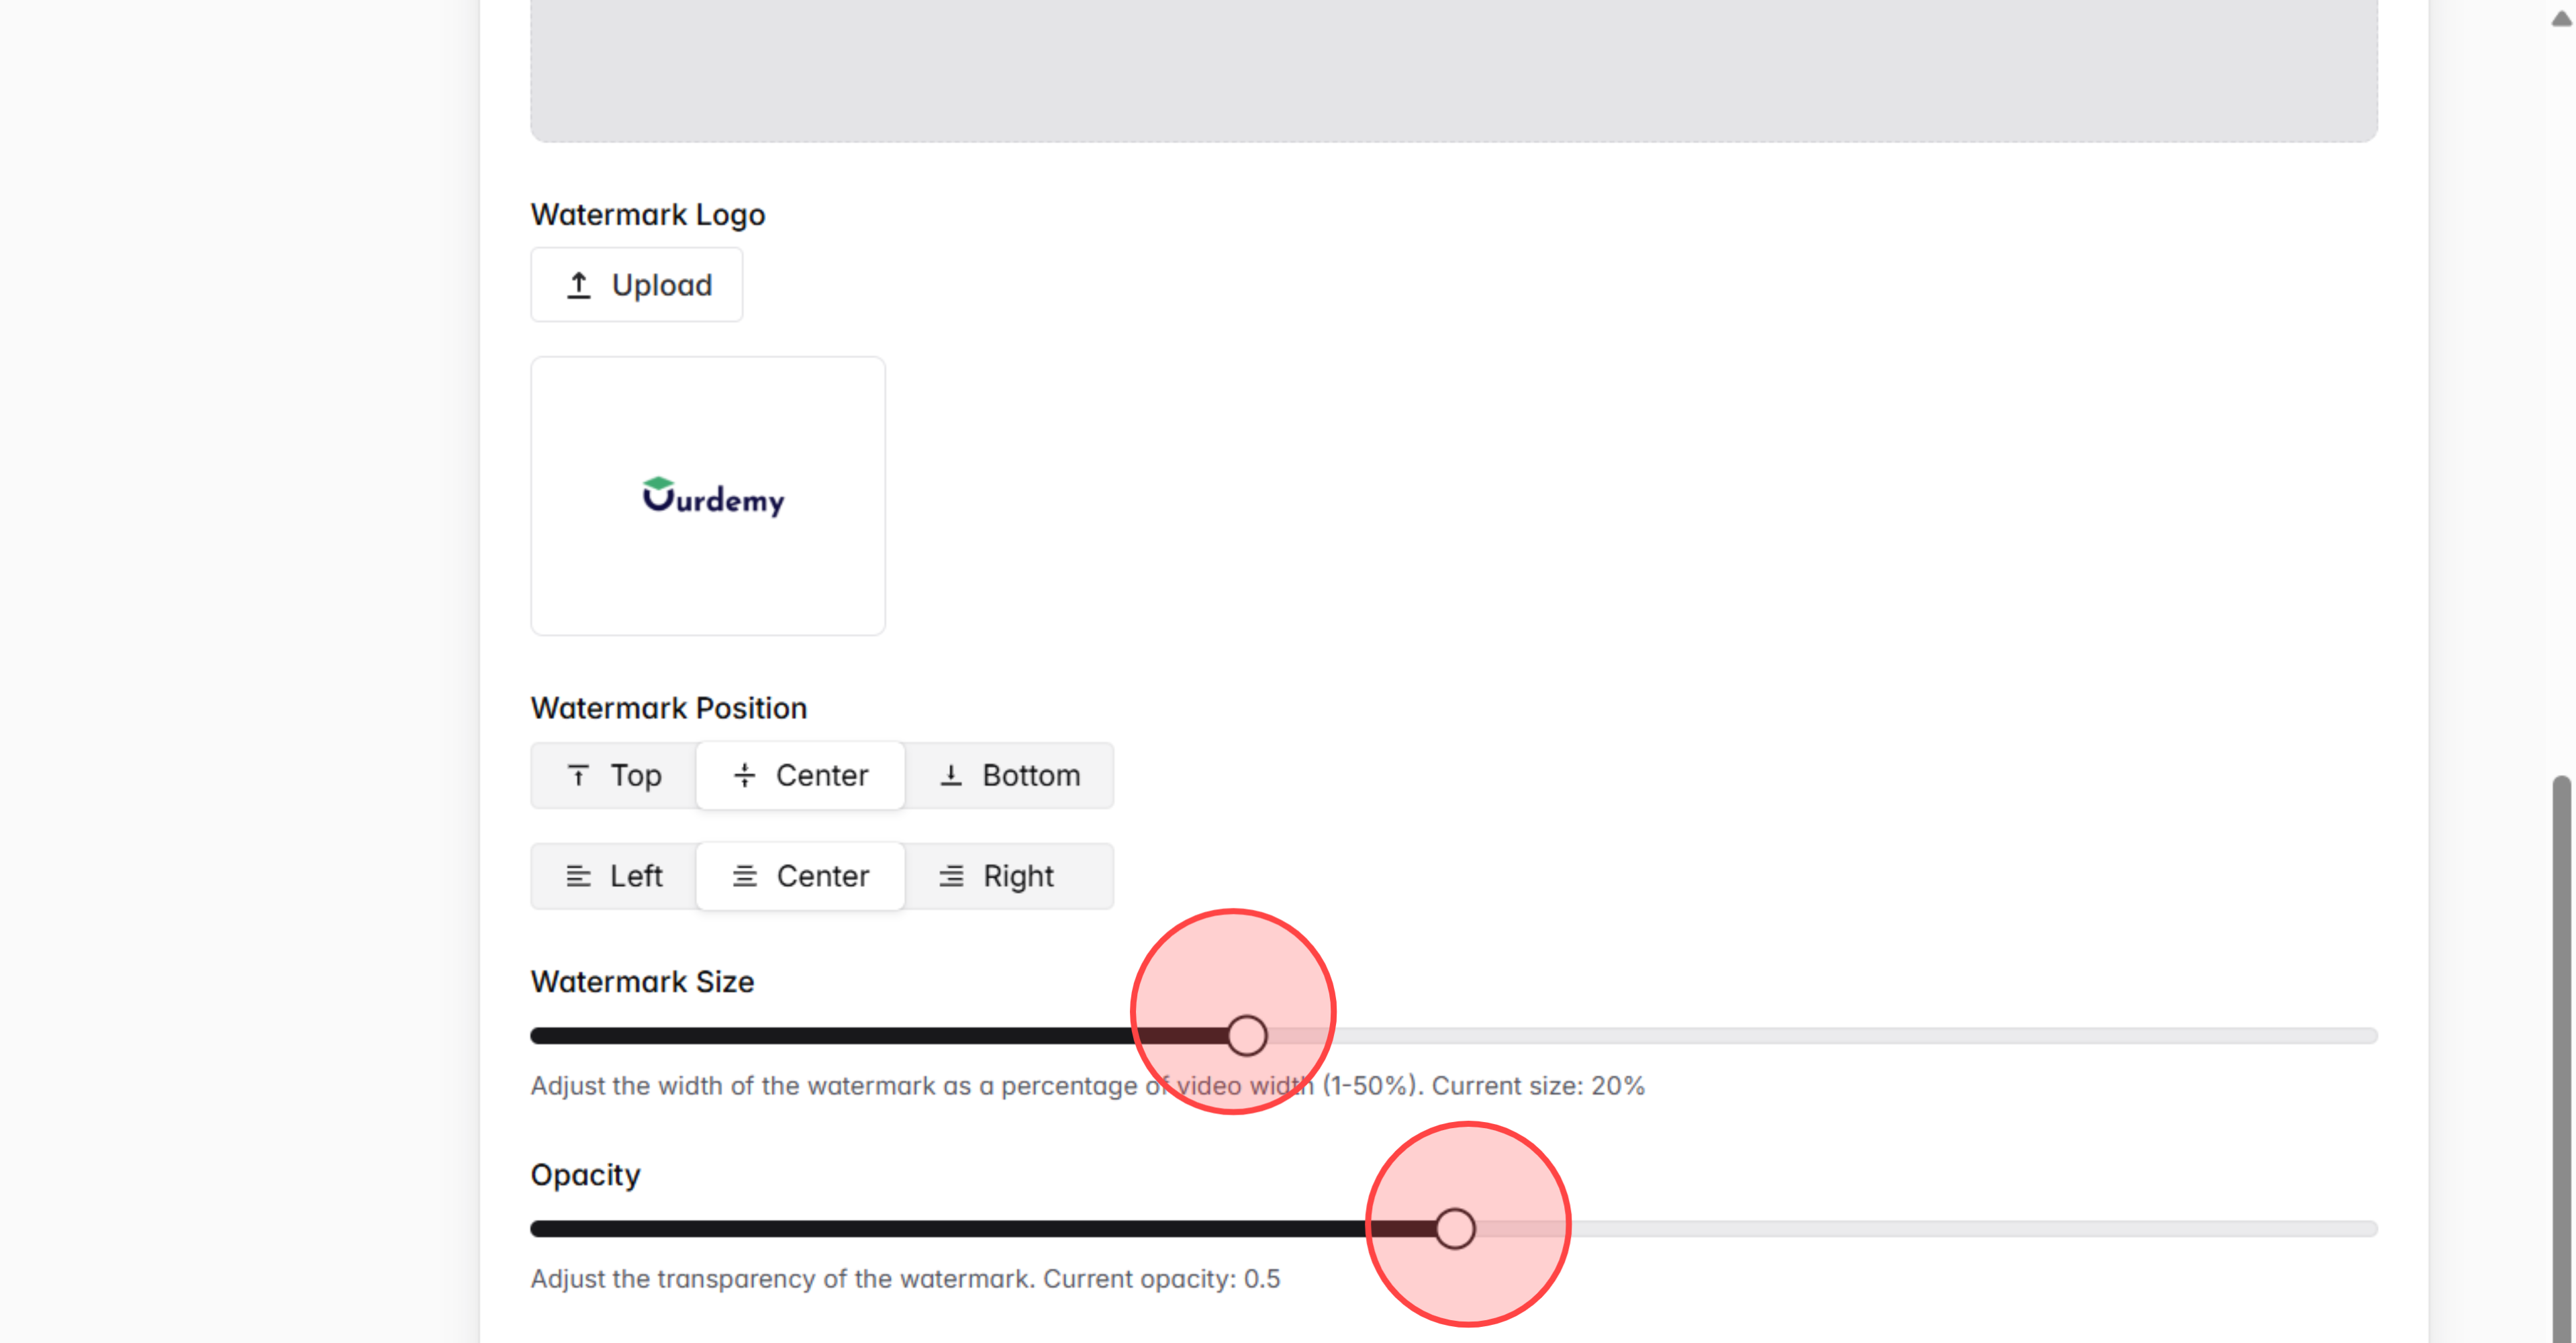Select Center in the vertical position row
Screen dimensions: 2576x1343
[x=800, y=775]
